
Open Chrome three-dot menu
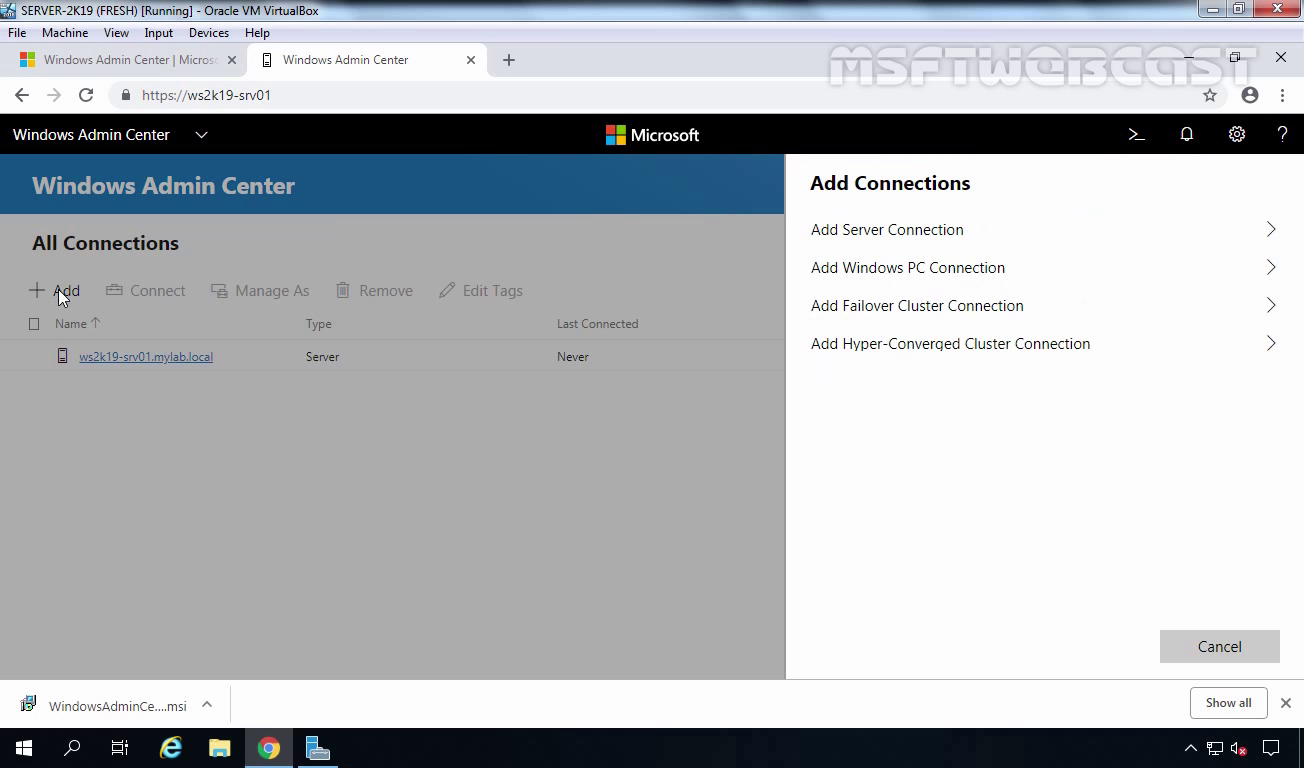pyautogui.click(x=1282, y=95)
